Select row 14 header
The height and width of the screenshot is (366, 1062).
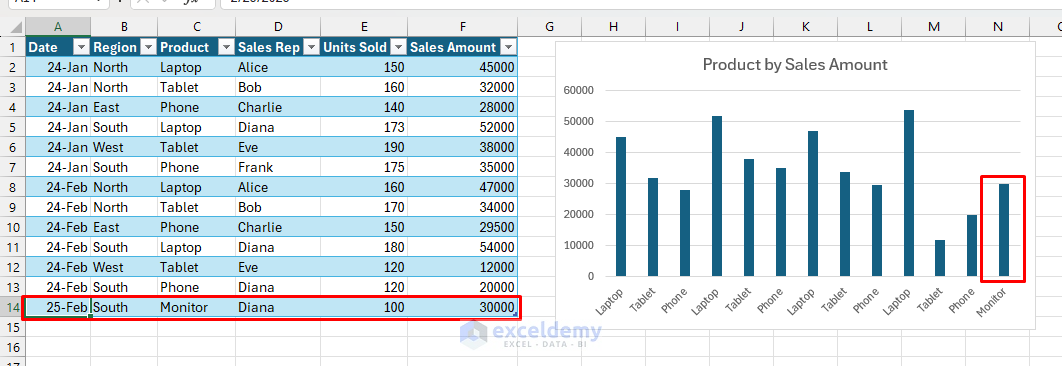(12, 307)
